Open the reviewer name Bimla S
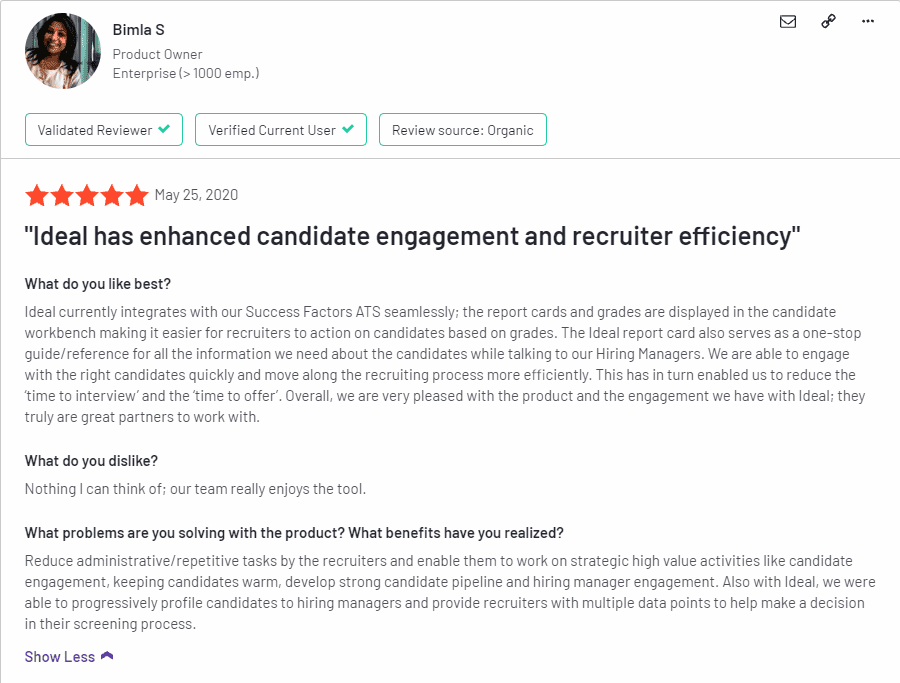Viewport: 900px width, 683px height. point(138,30)
